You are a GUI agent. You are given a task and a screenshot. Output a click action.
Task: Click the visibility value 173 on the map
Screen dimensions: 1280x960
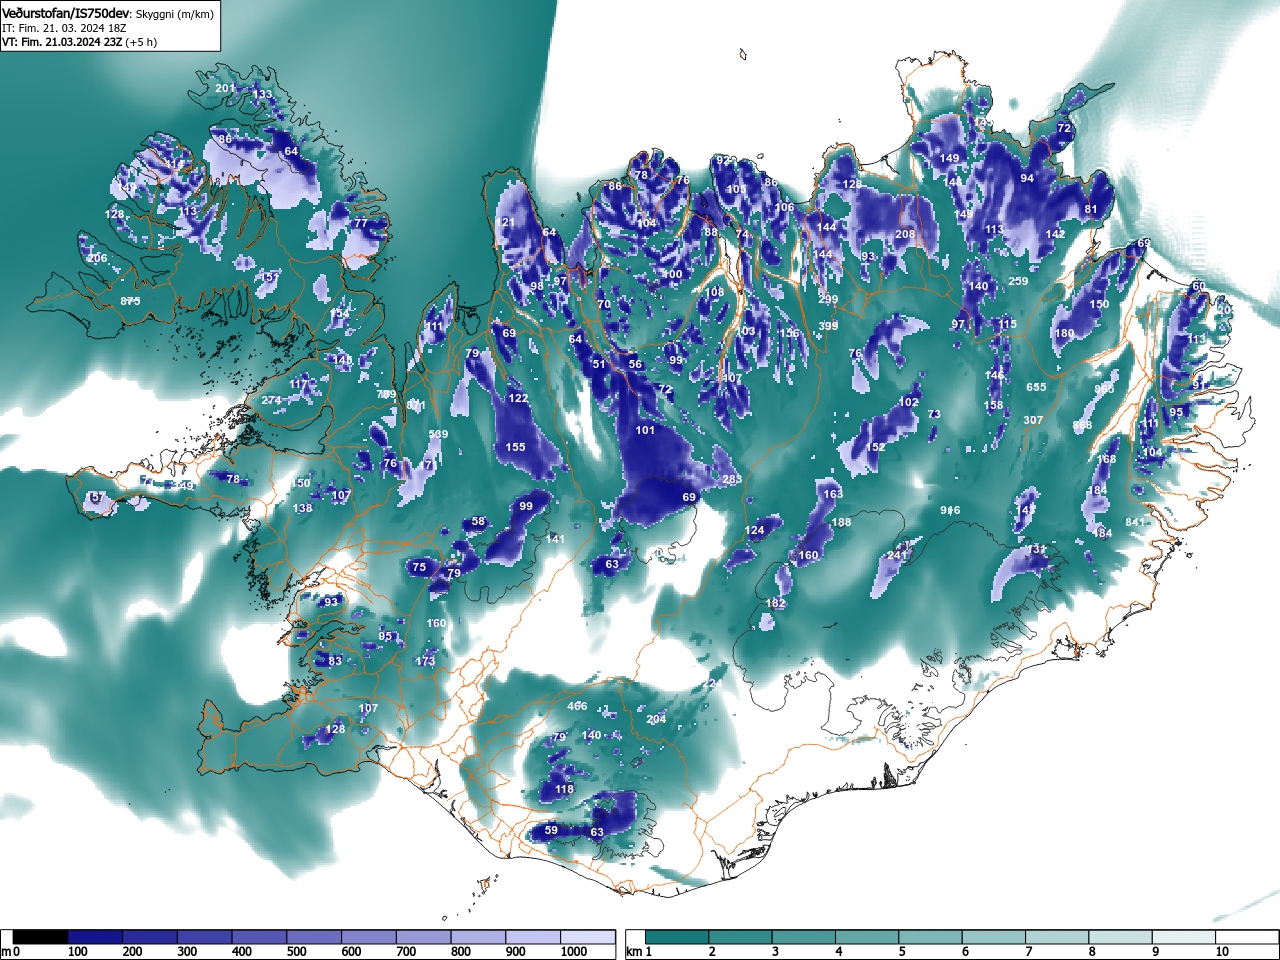click(x=426, y=661)
